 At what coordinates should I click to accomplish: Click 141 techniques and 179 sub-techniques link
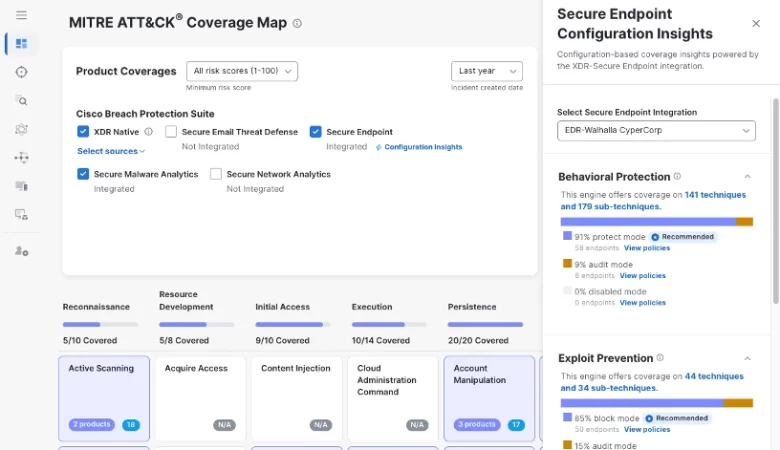(x=653, y=200)
